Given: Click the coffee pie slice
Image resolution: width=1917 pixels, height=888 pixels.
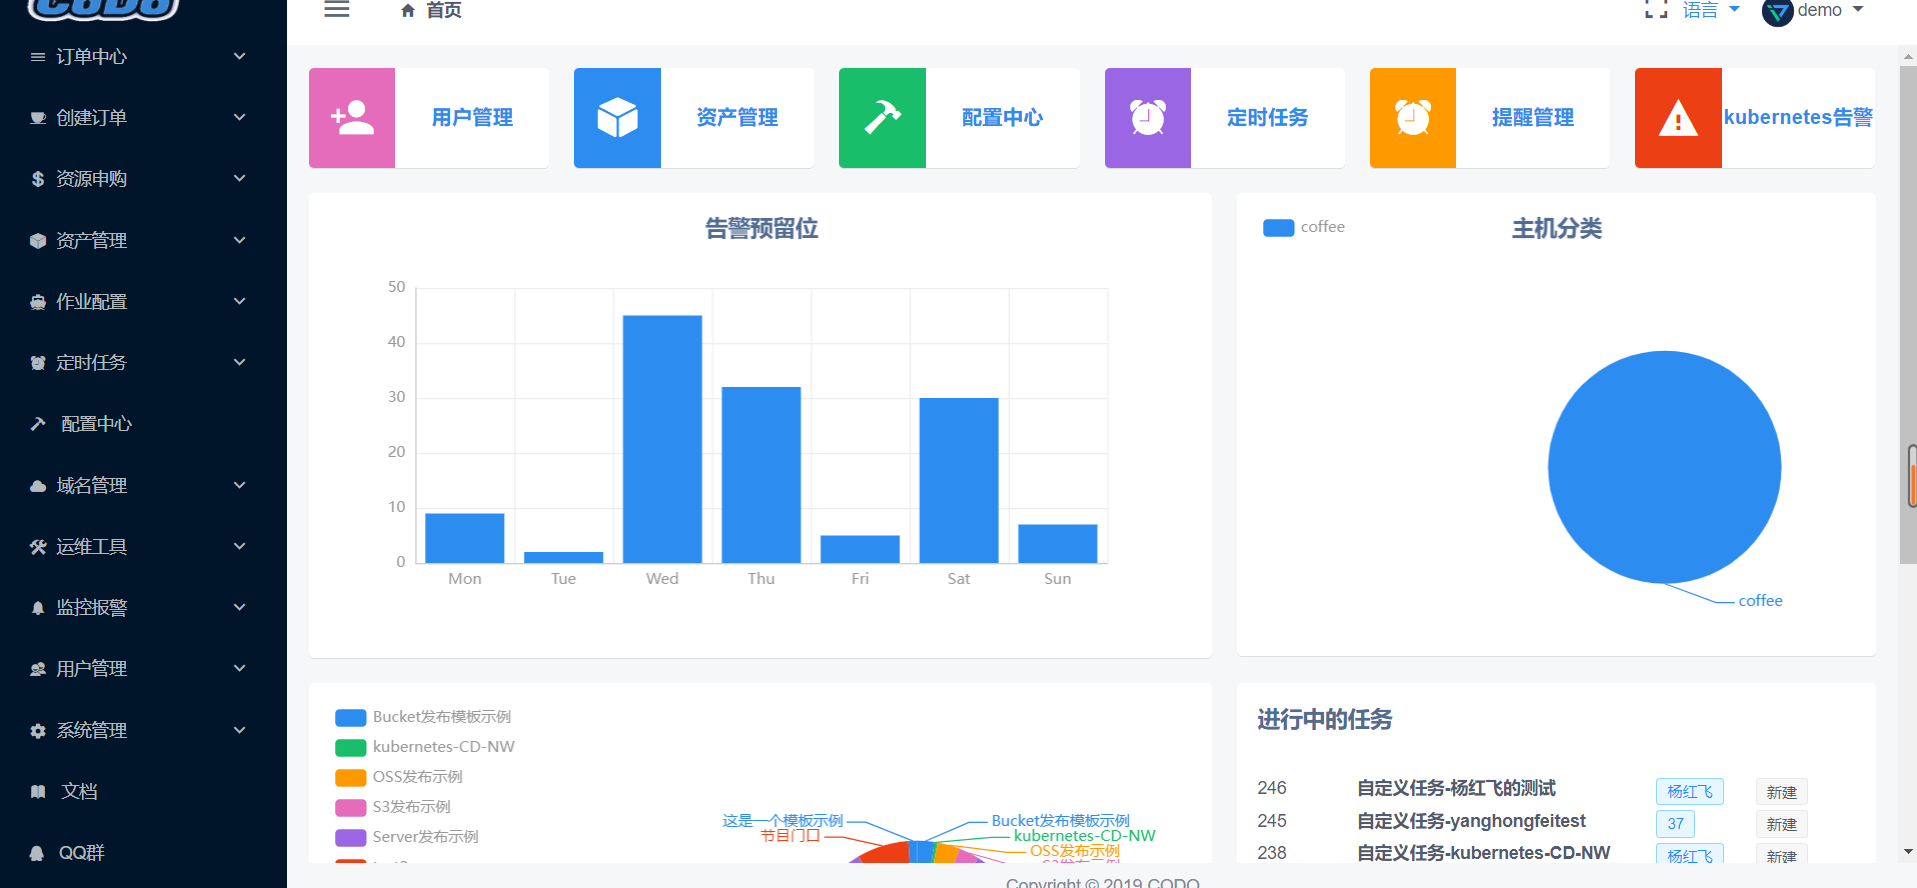Looking at the screenshot, I should (1664, 467).
